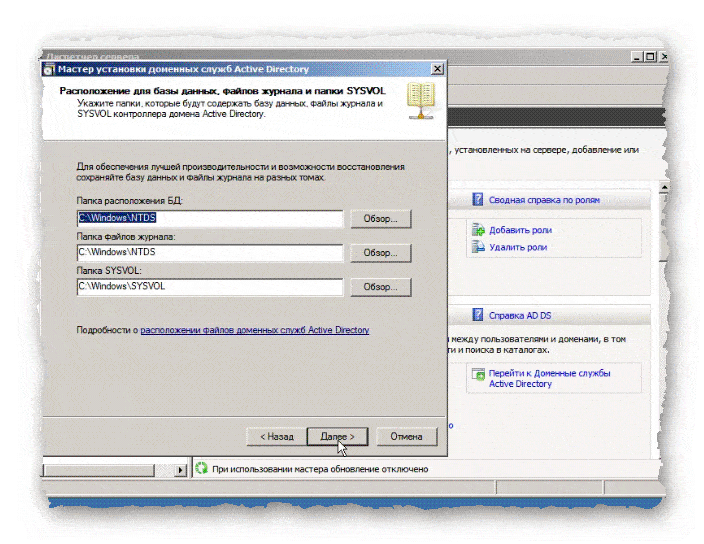The image size is (704, 544).
Task: Click the icon beside Перейти к Доменные службы
Action: pyautogui.click(x=478, y=374)
